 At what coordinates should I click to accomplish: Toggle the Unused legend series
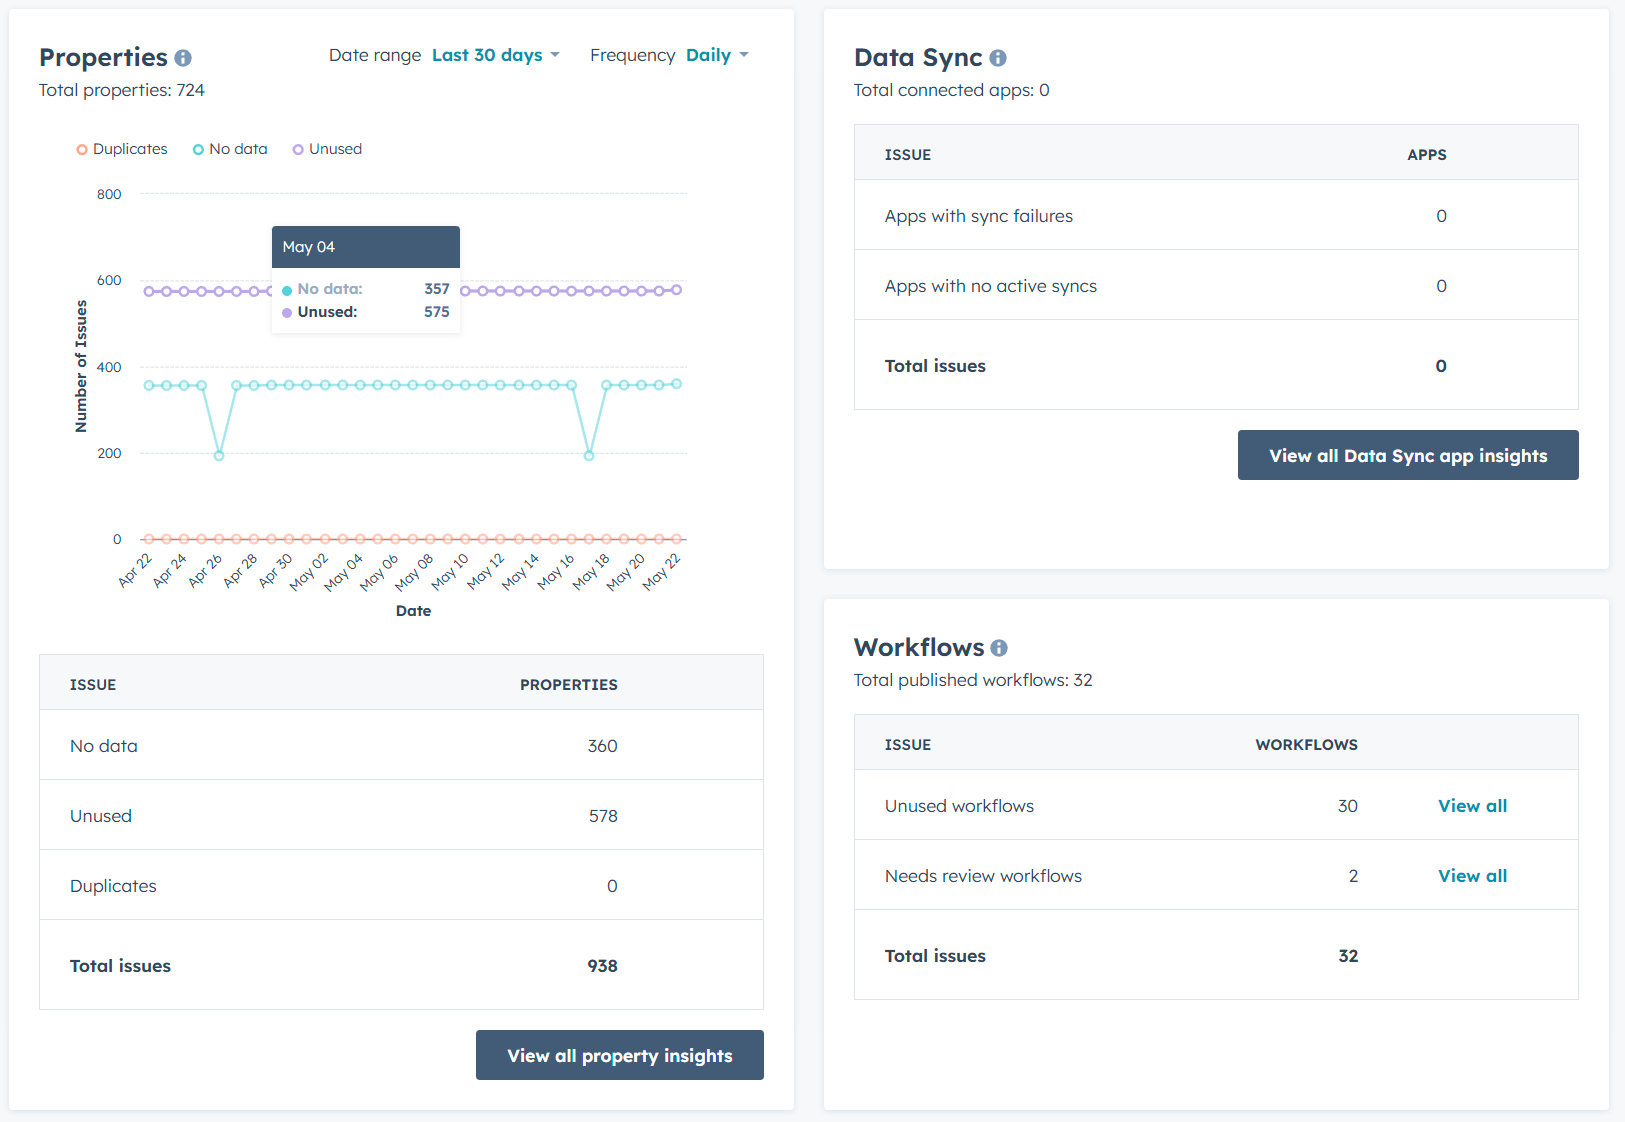click(x=327, y=149)
